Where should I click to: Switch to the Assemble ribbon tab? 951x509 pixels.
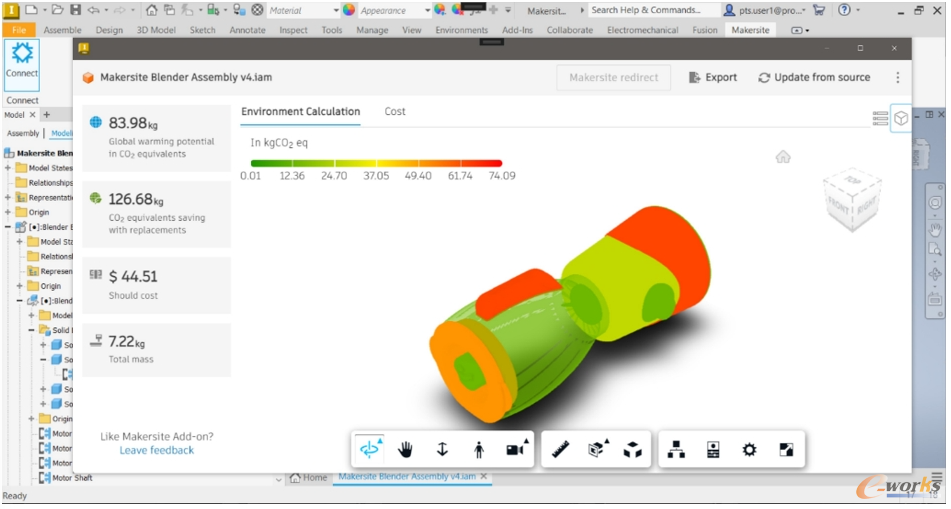point(62,30)
